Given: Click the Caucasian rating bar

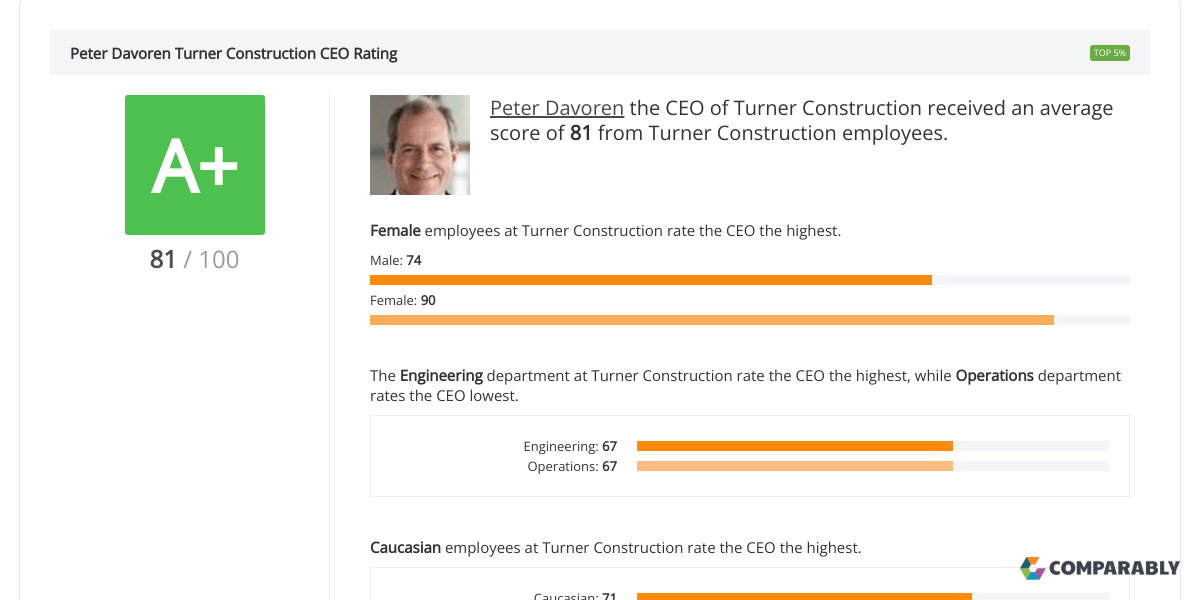Looking at the screenshot, I should pos(872,596).
